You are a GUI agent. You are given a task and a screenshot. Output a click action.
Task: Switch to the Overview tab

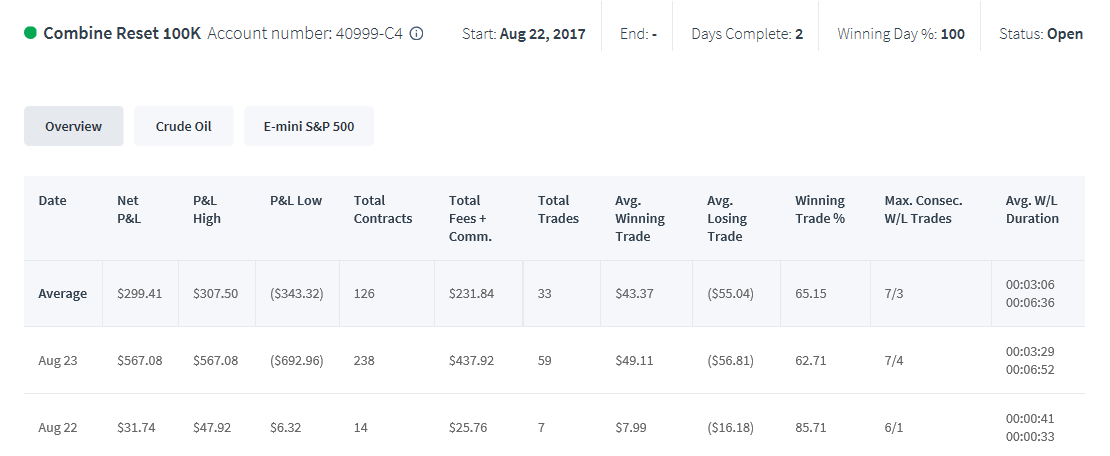74,126
